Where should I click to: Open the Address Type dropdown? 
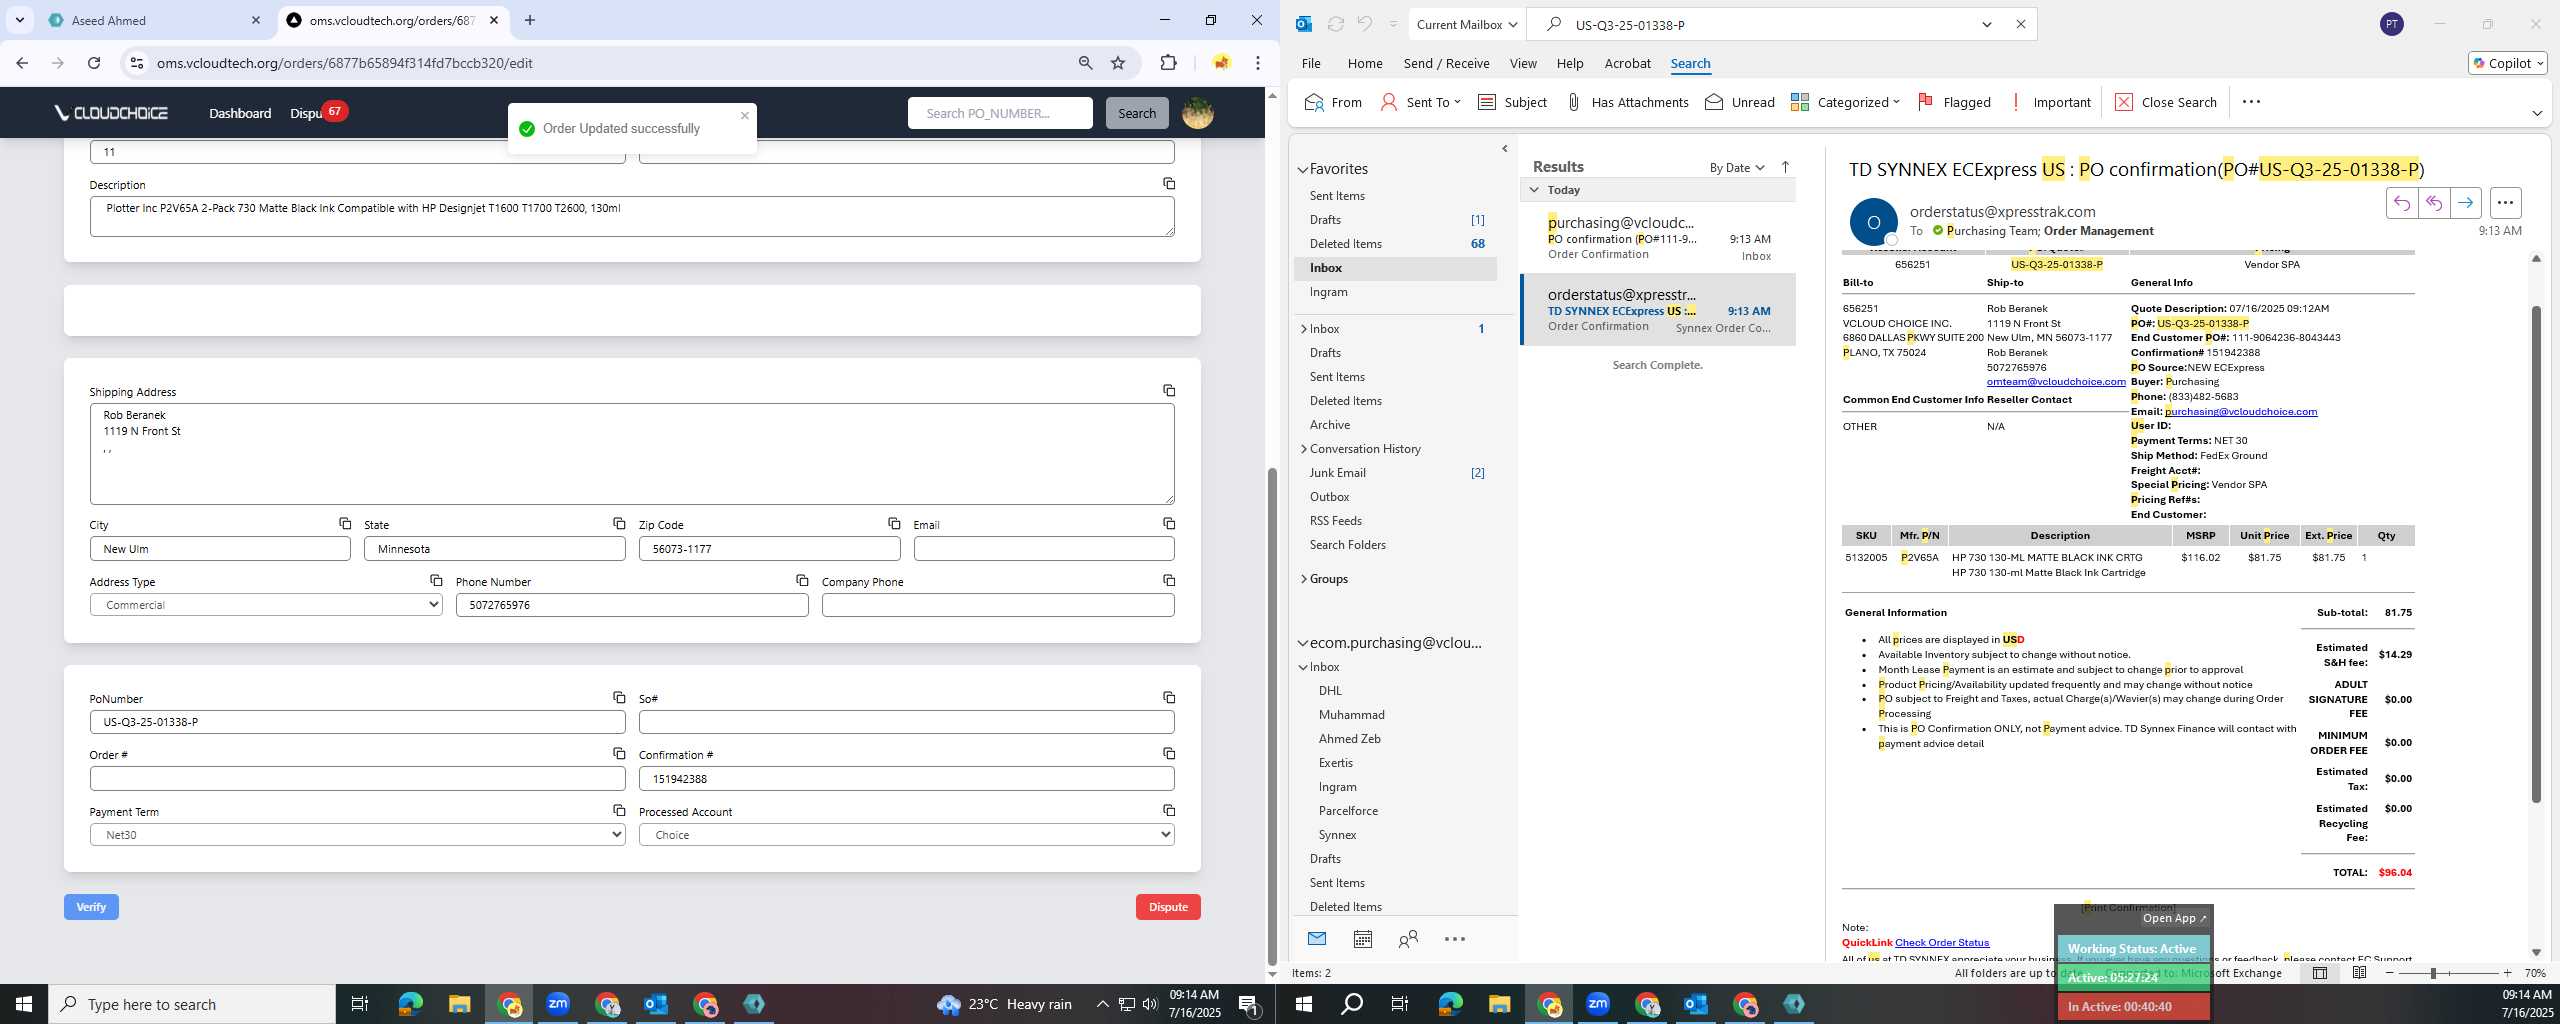[x=266, y=605]
